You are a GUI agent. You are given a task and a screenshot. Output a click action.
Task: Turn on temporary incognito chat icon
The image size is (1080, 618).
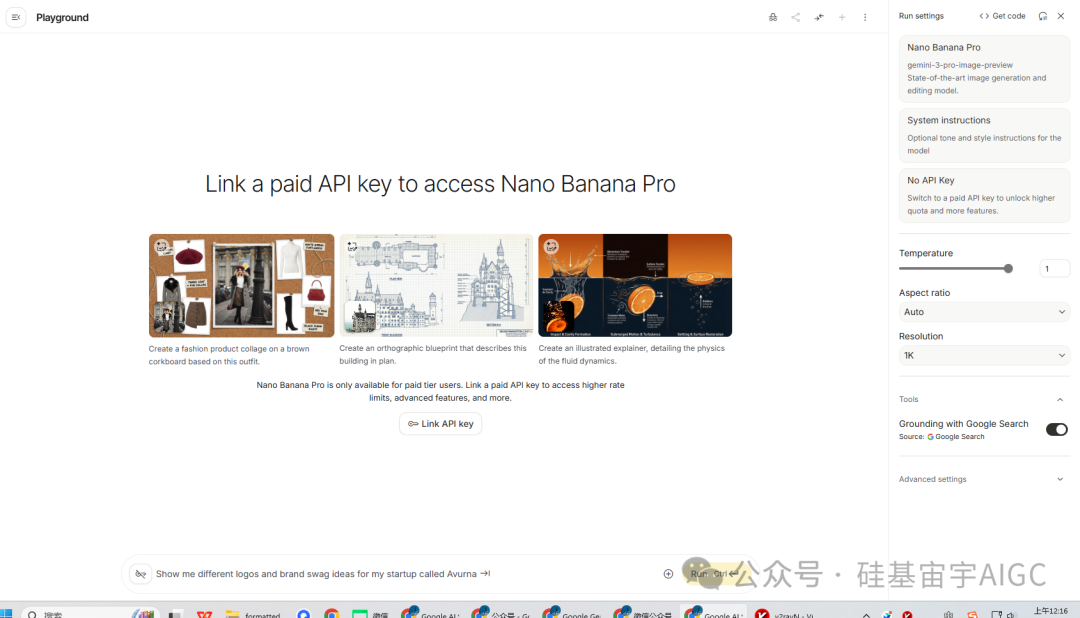click(773, 17)
